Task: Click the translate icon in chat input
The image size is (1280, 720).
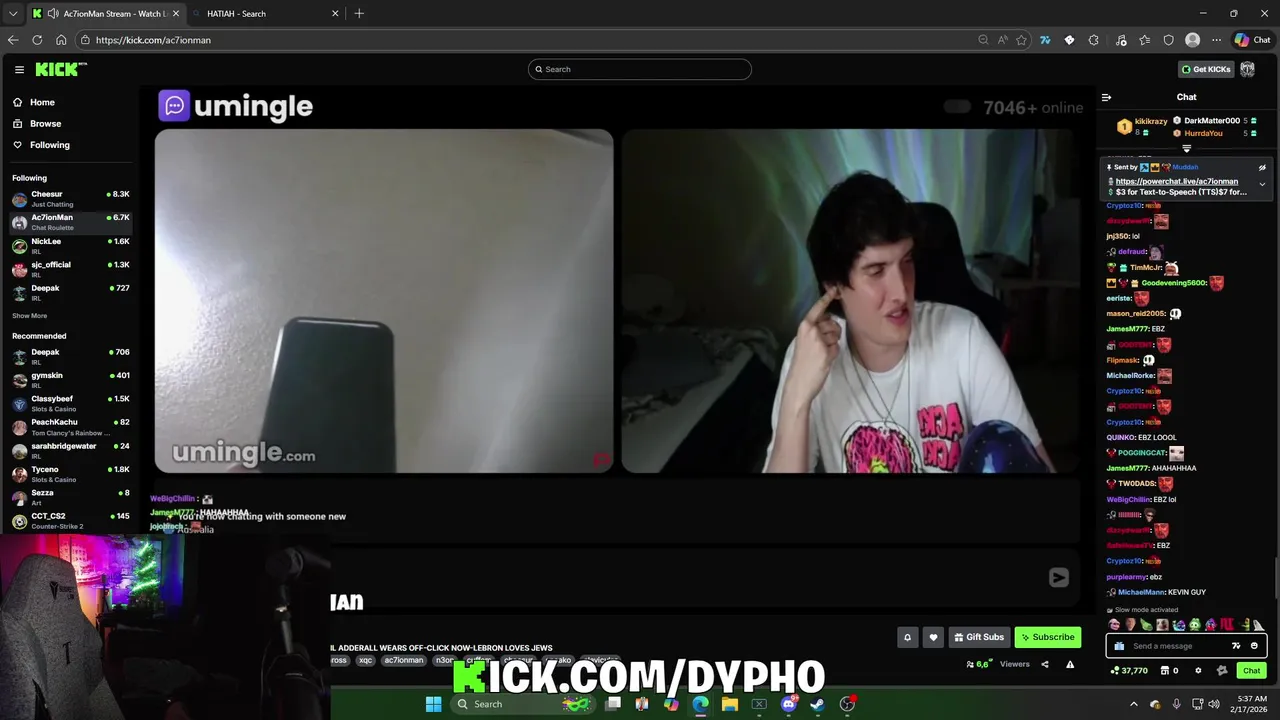Action: (x=1236, y=646)
